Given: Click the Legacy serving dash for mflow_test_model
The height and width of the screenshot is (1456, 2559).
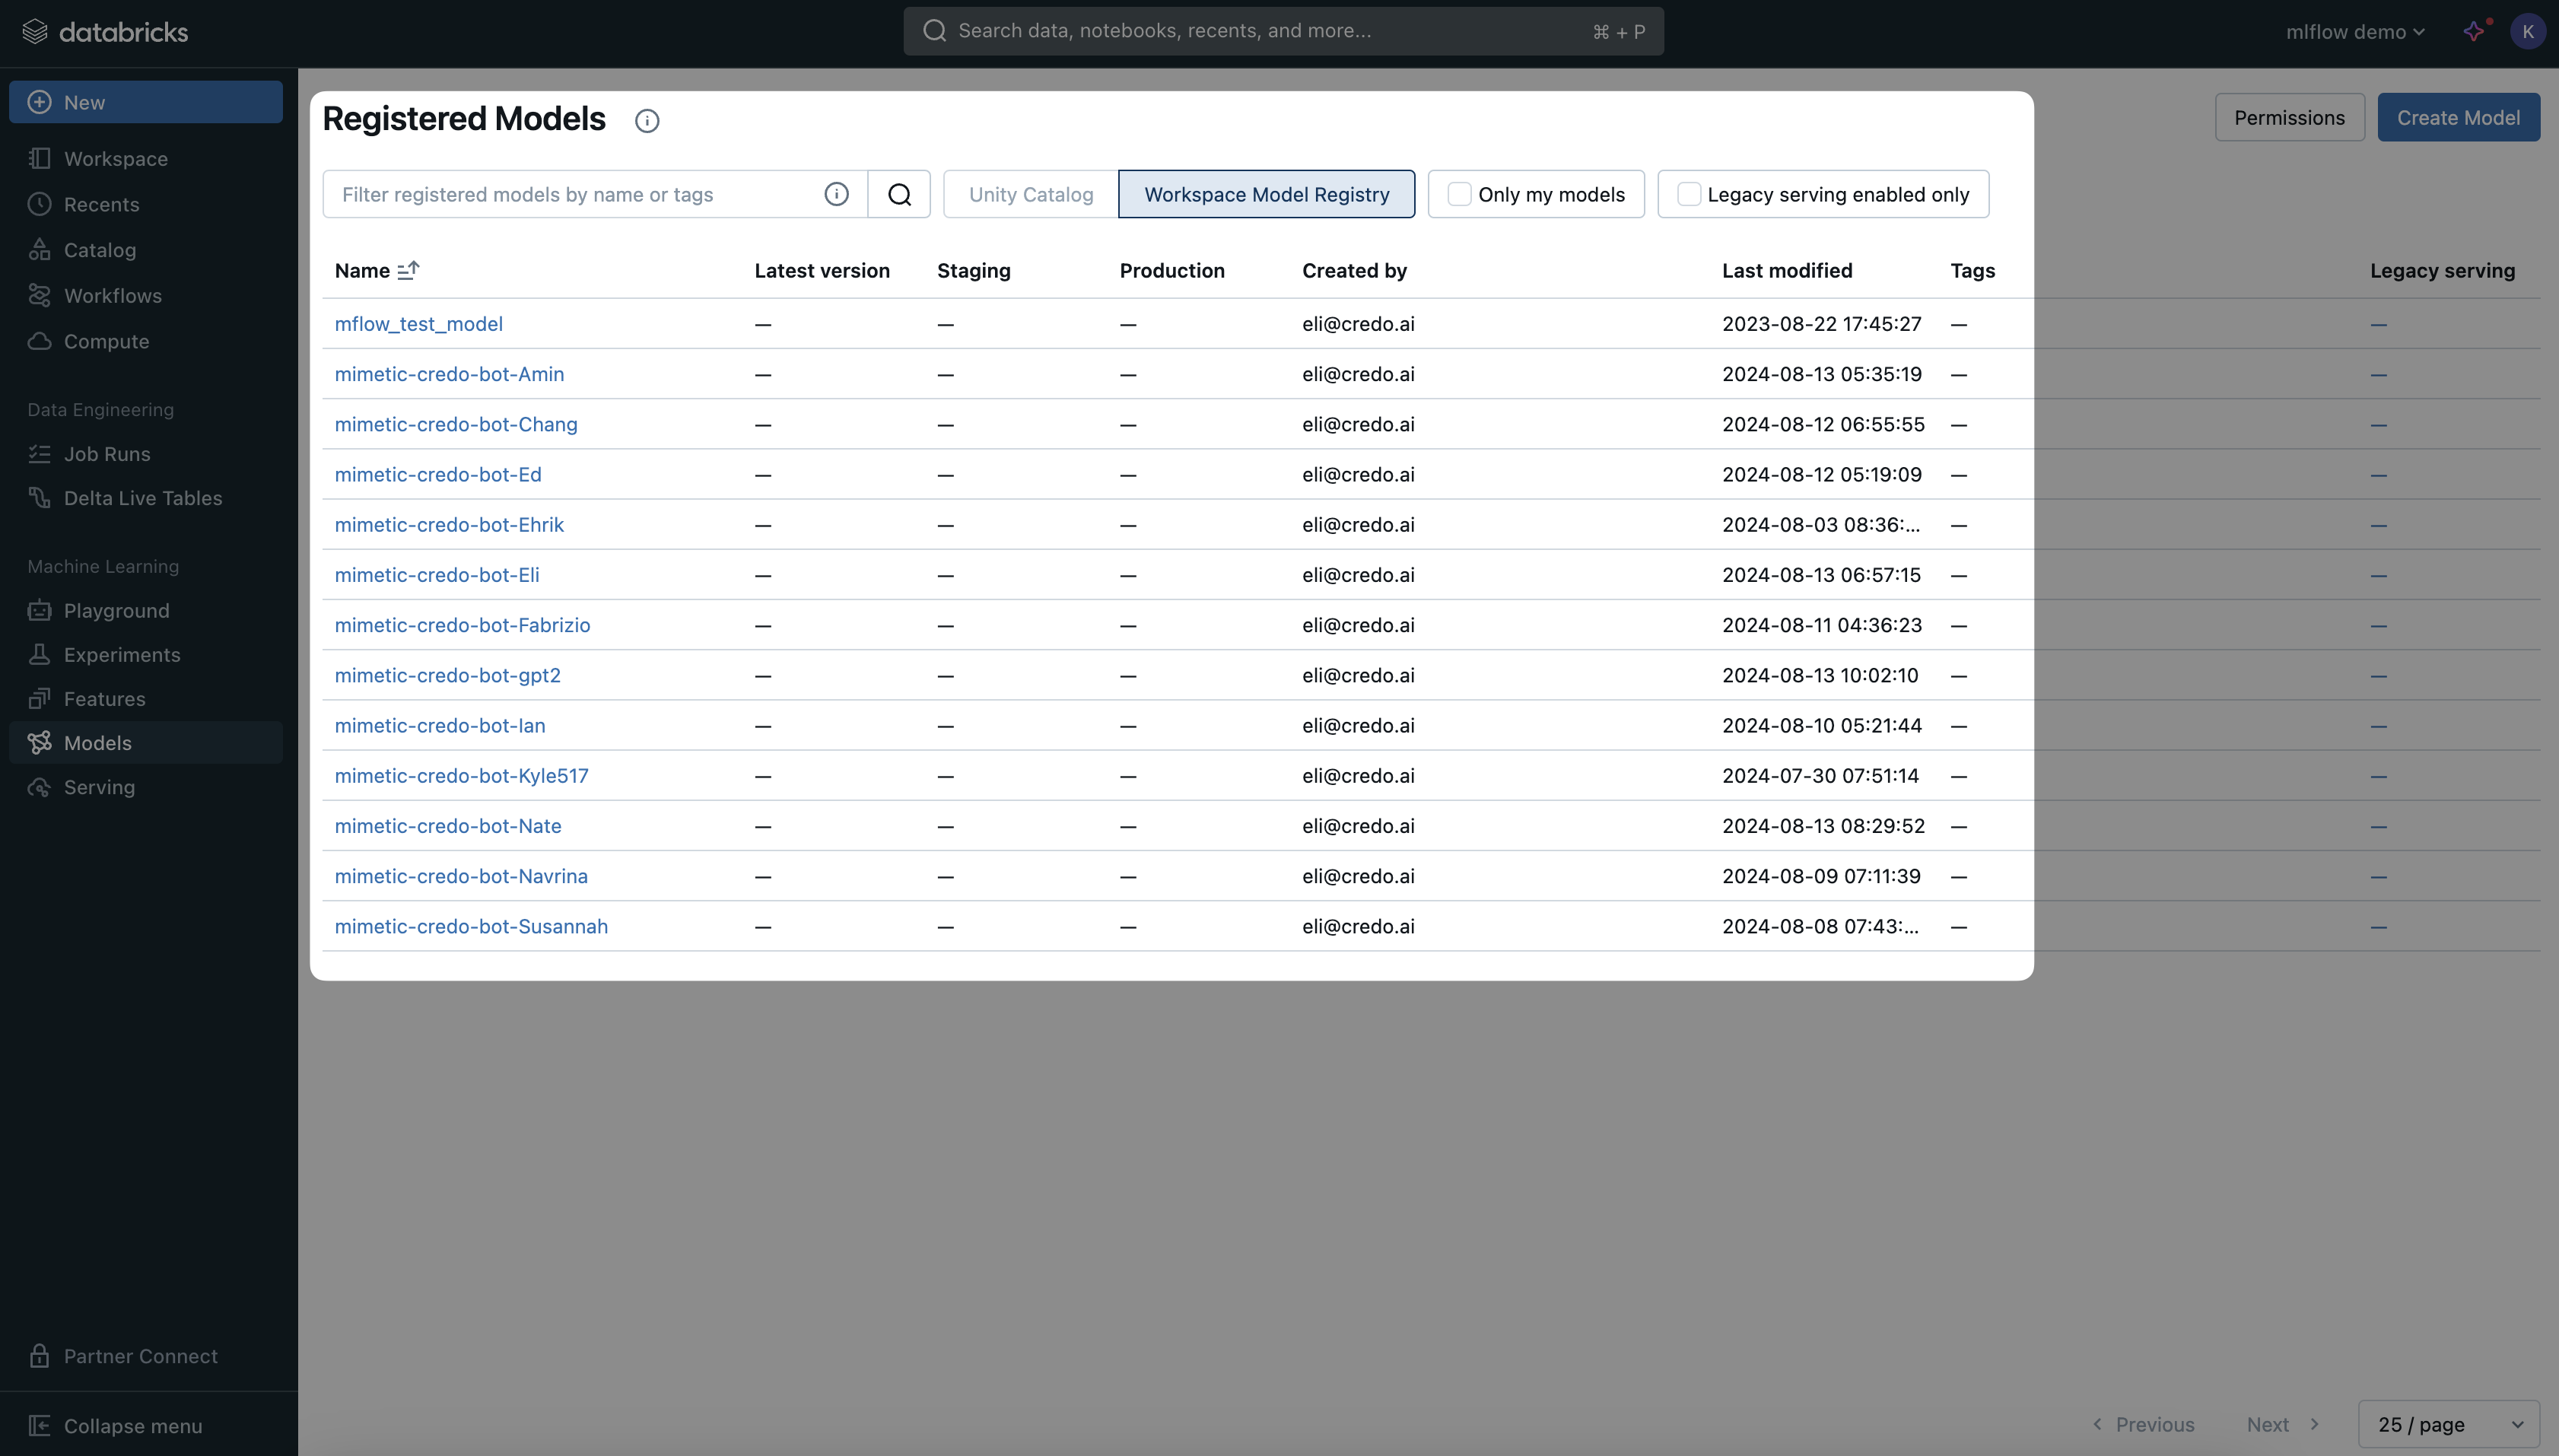Looking at the screenshot, I should (x=2378, y=324).
